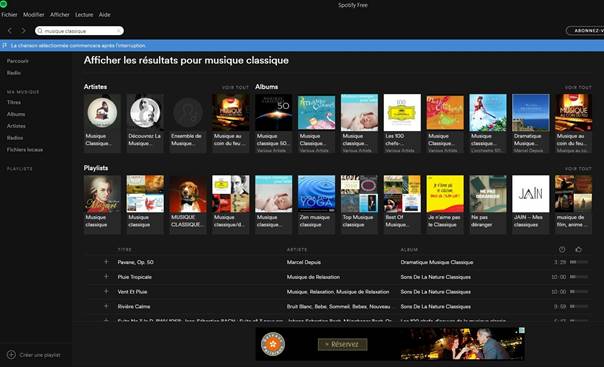Click the search magnifier icon
The width and height of the screenshot is (604, 367).
coord(40,30)
